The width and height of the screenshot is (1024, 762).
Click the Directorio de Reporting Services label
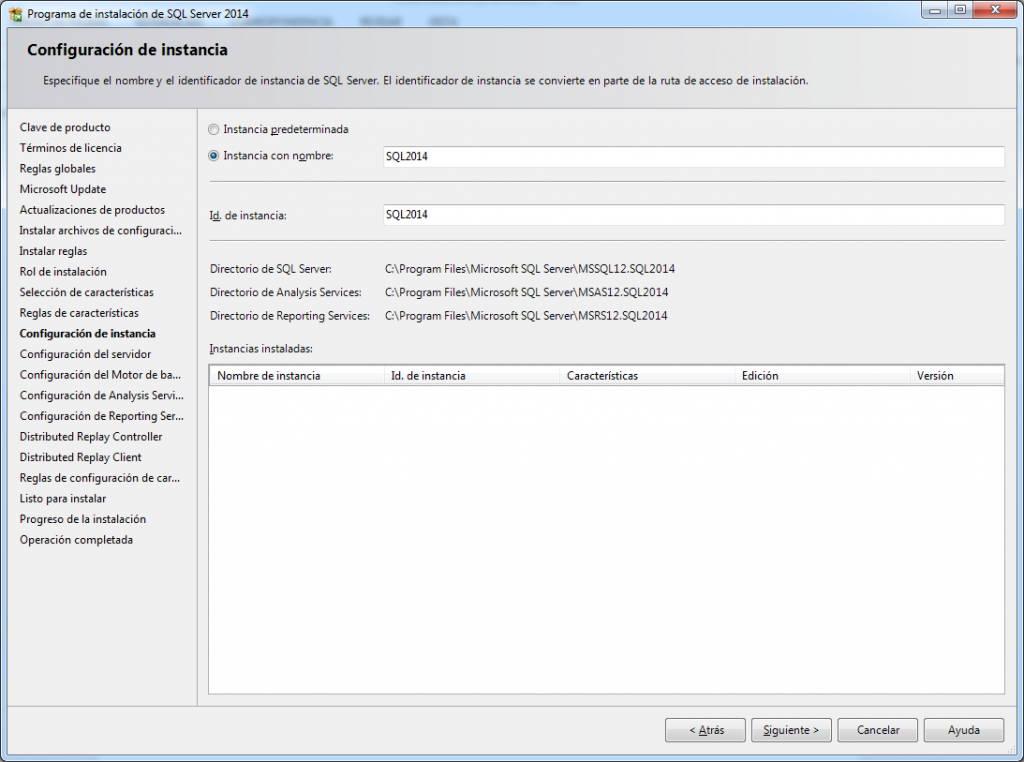289,316
